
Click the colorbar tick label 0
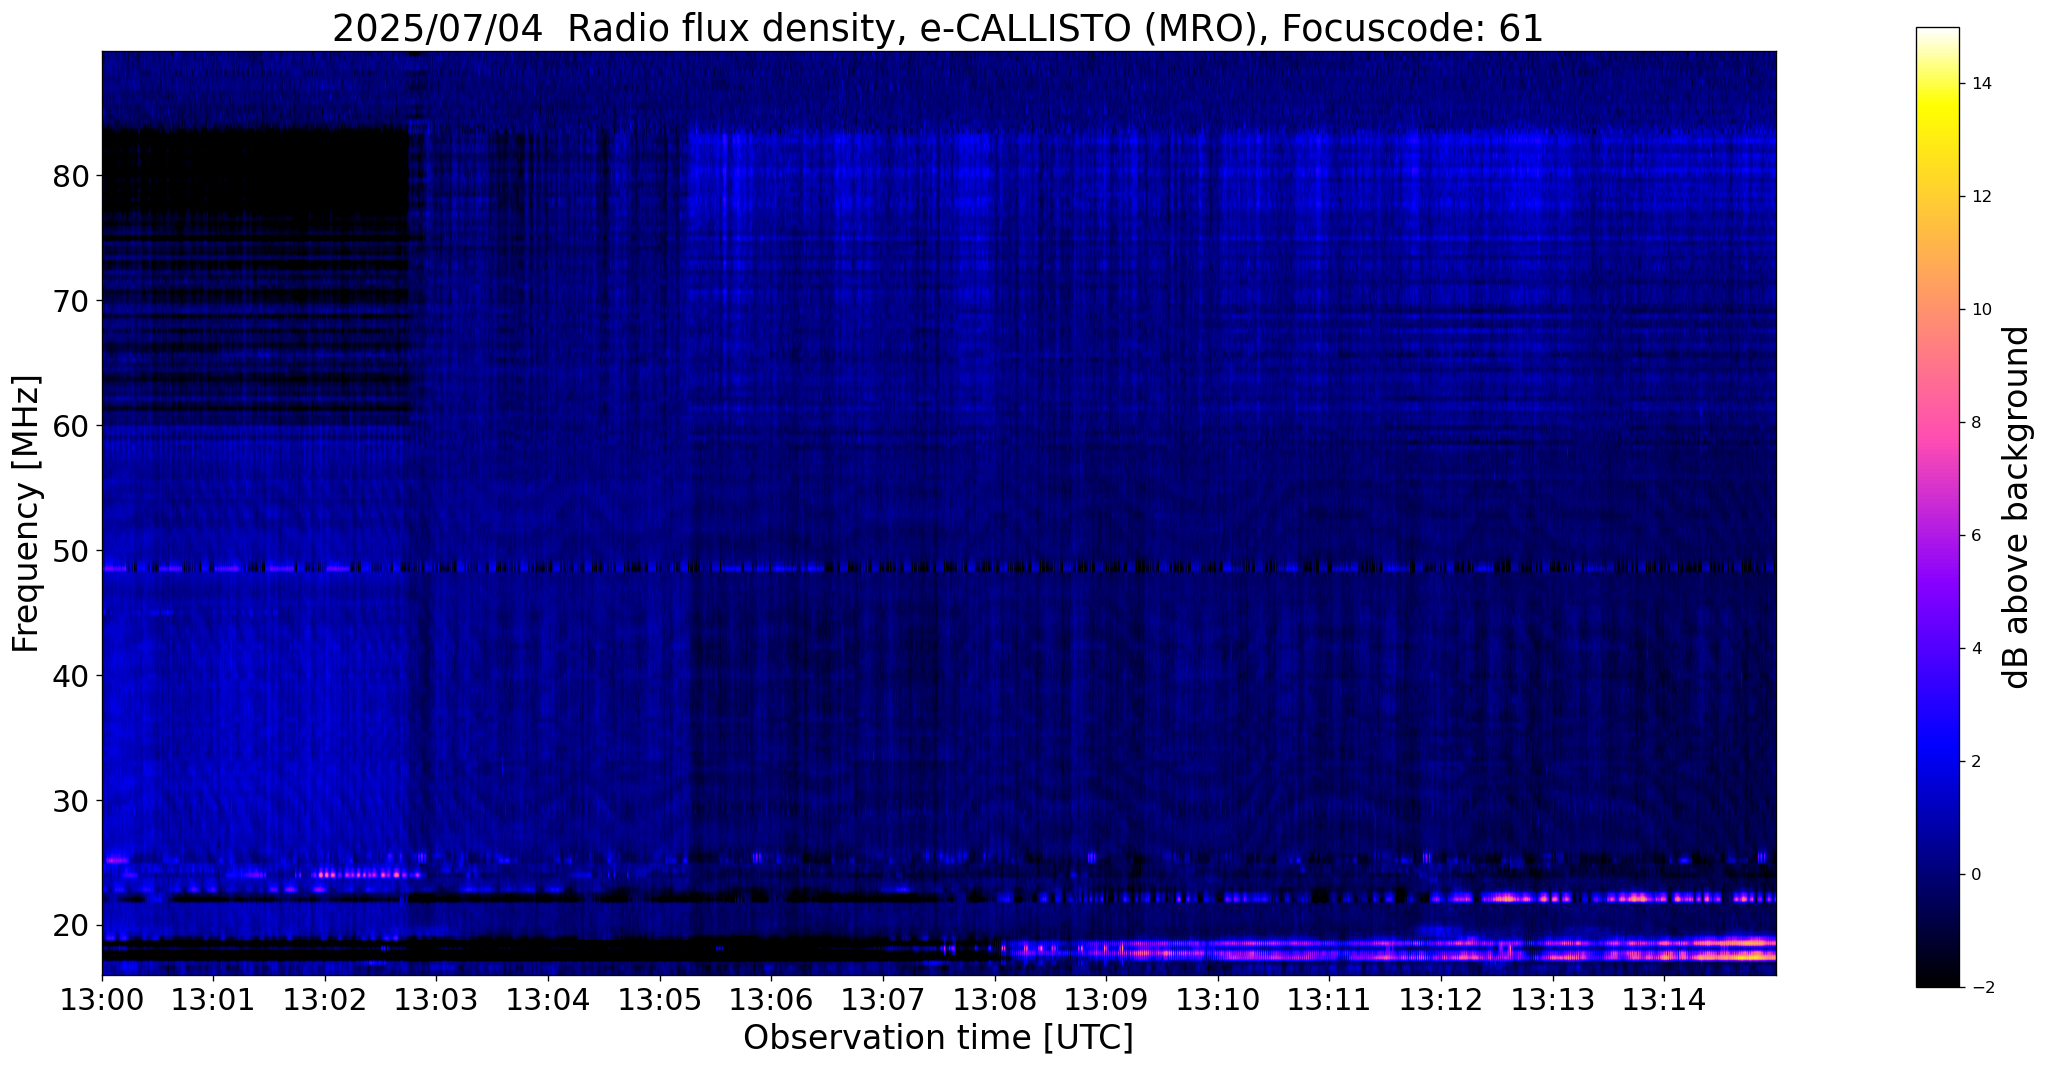click(x=1976, y=875)
